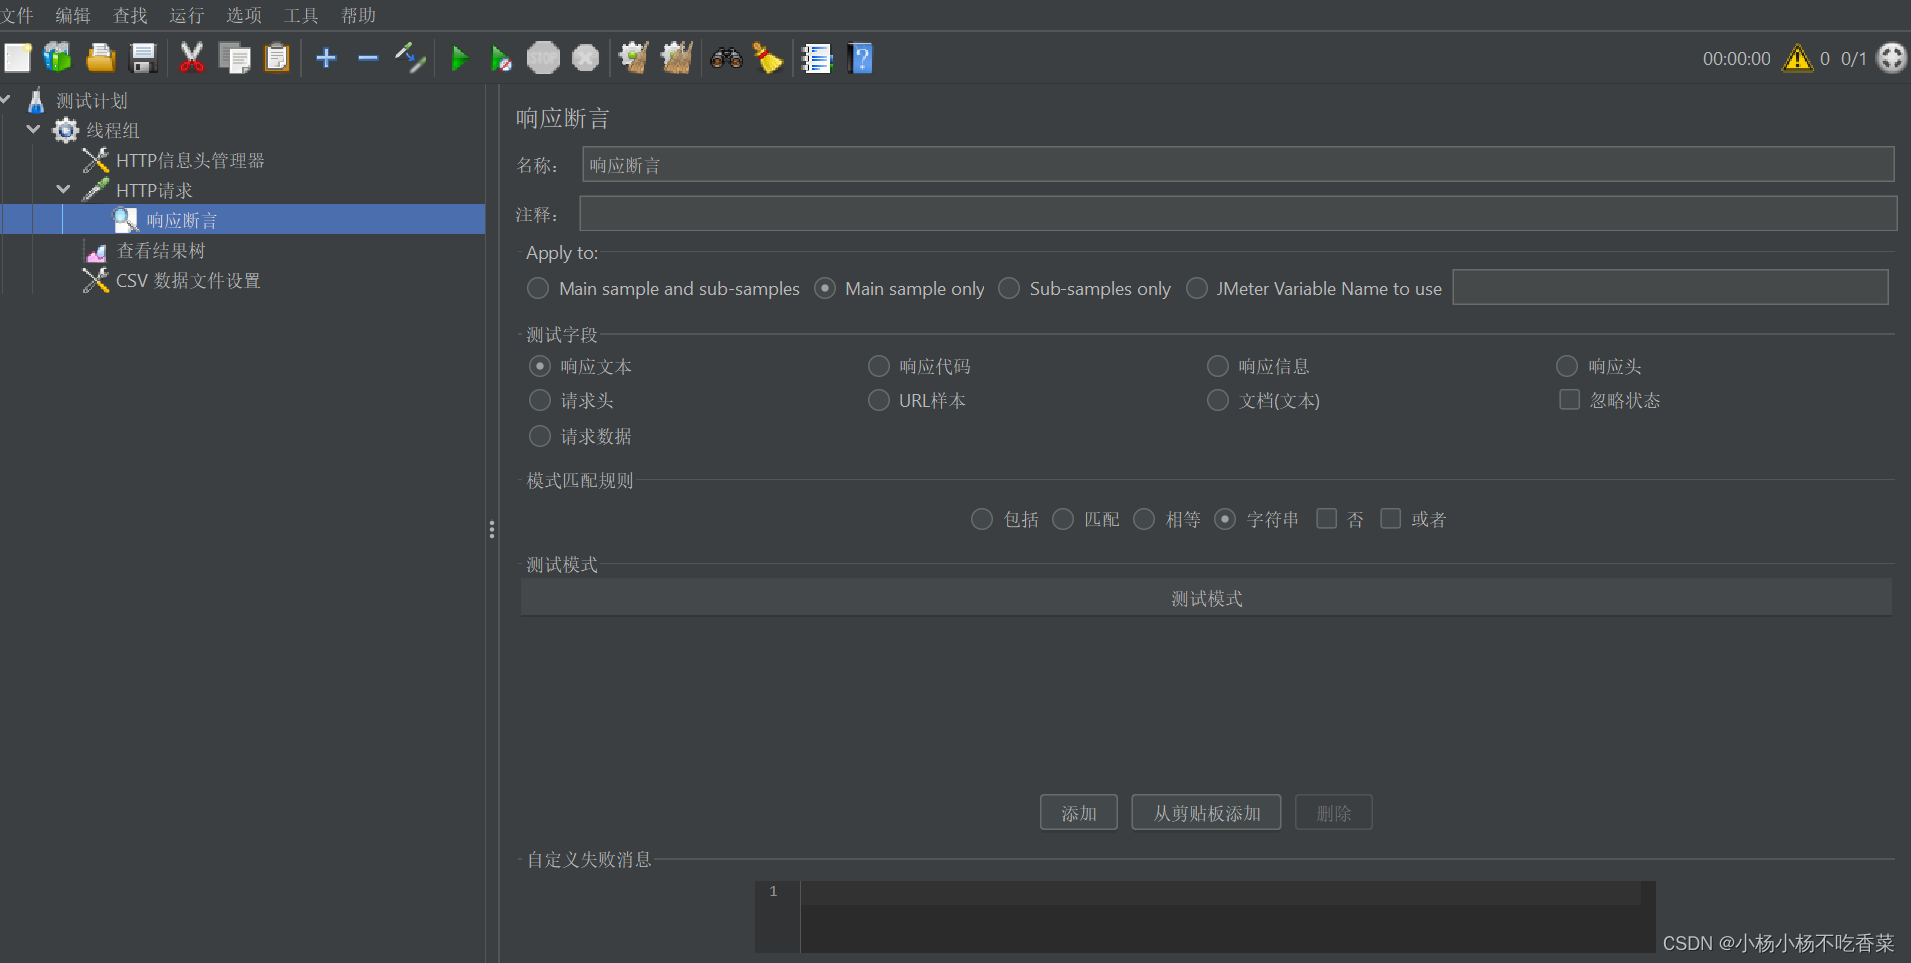This screenshot has width=1911, height=963.
Task: Select JMeter Variable Name to use radio
Action: coord(1196,288)
